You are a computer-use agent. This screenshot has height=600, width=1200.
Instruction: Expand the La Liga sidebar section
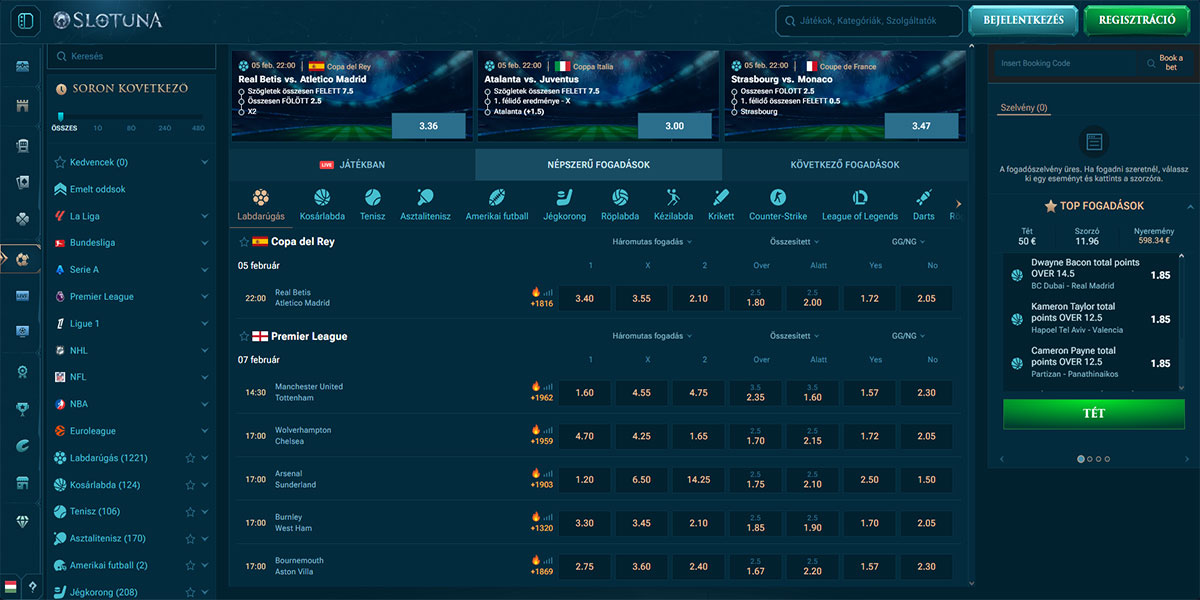click(204, 216)
